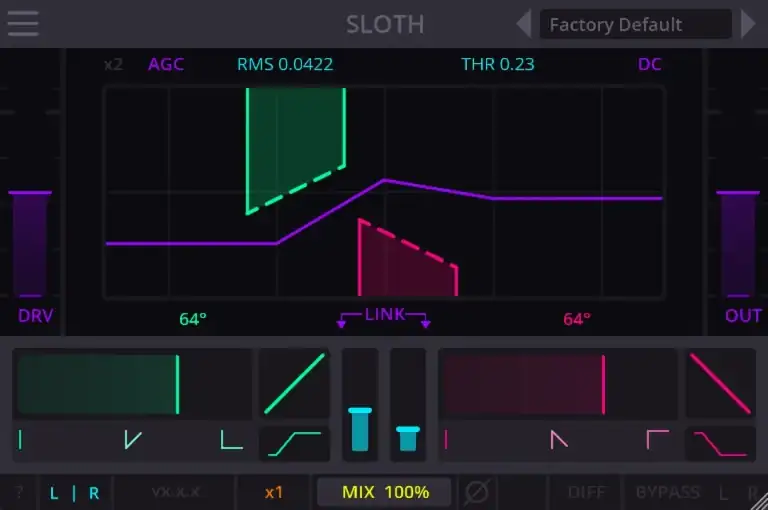Click the x1 oversampling selector
768x510 pixels.
pyautogui.click(x=274, y=492)
